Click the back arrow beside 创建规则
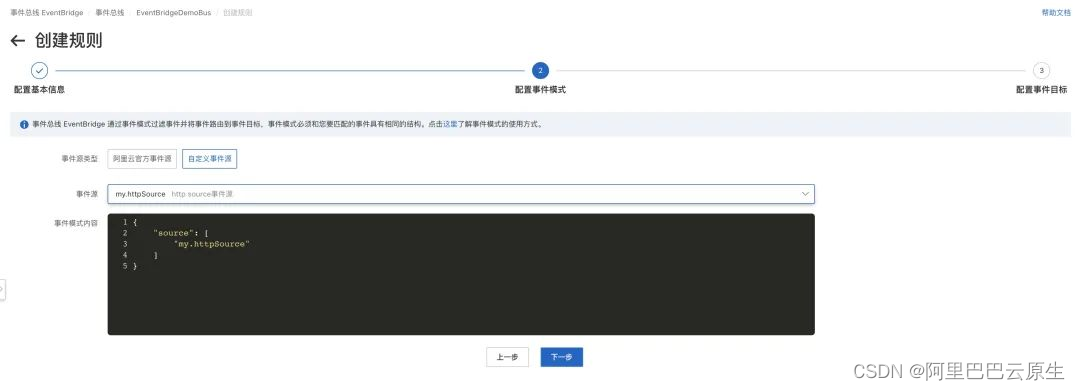The width and height of the screenshot is (1080, 390). pos(18,41)
